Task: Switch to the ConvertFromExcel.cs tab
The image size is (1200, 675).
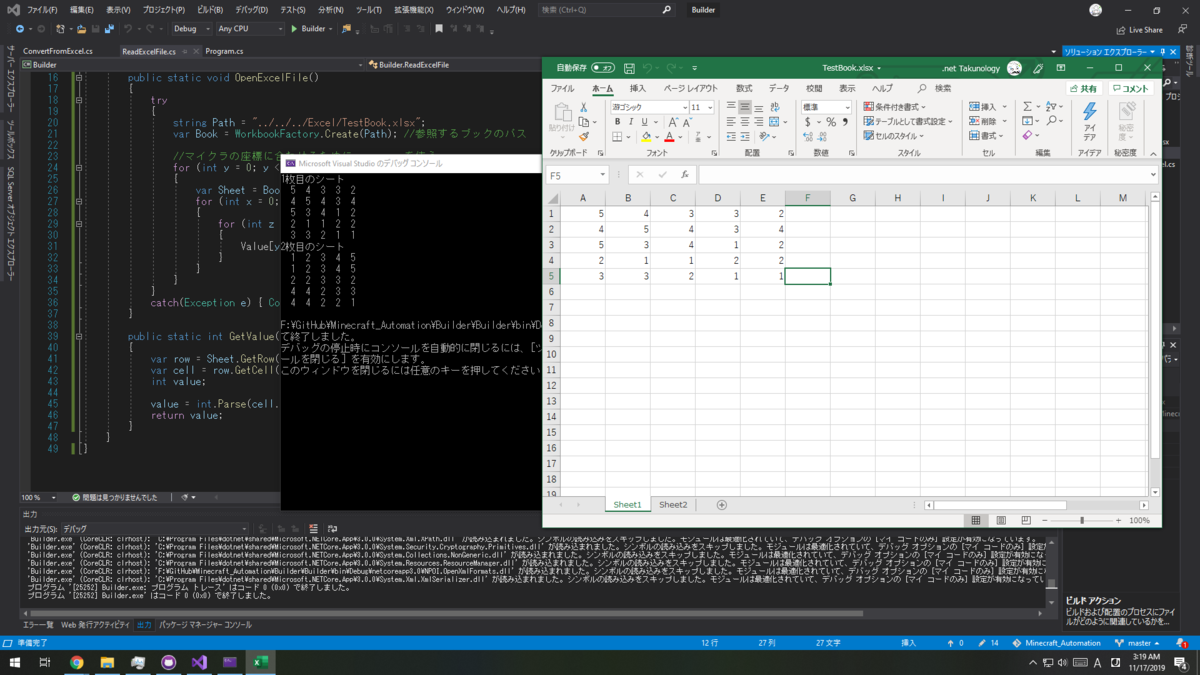Action: click(58, 51)
